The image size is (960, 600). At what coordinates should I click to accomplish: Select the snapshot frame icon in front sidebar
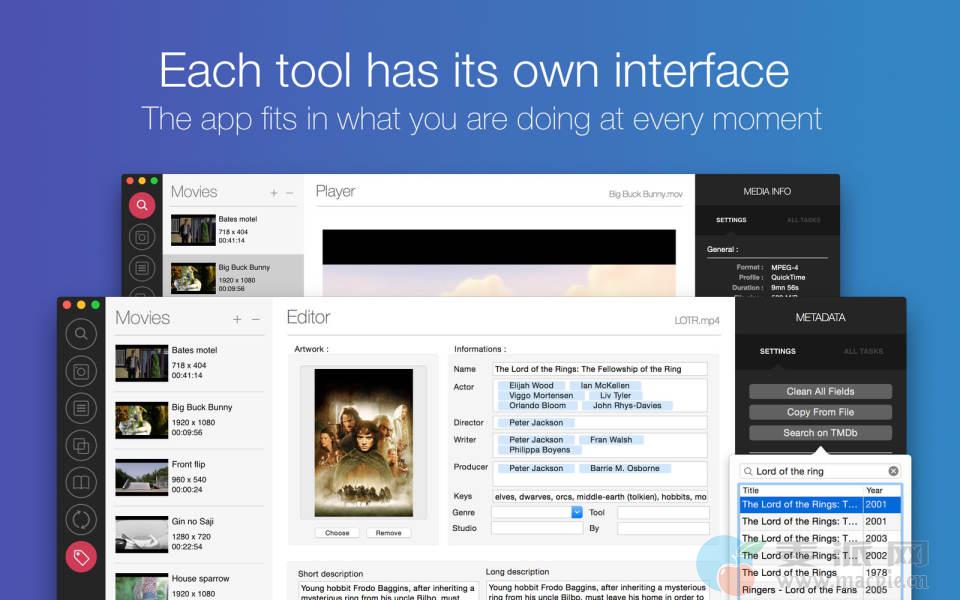[81, 371]
